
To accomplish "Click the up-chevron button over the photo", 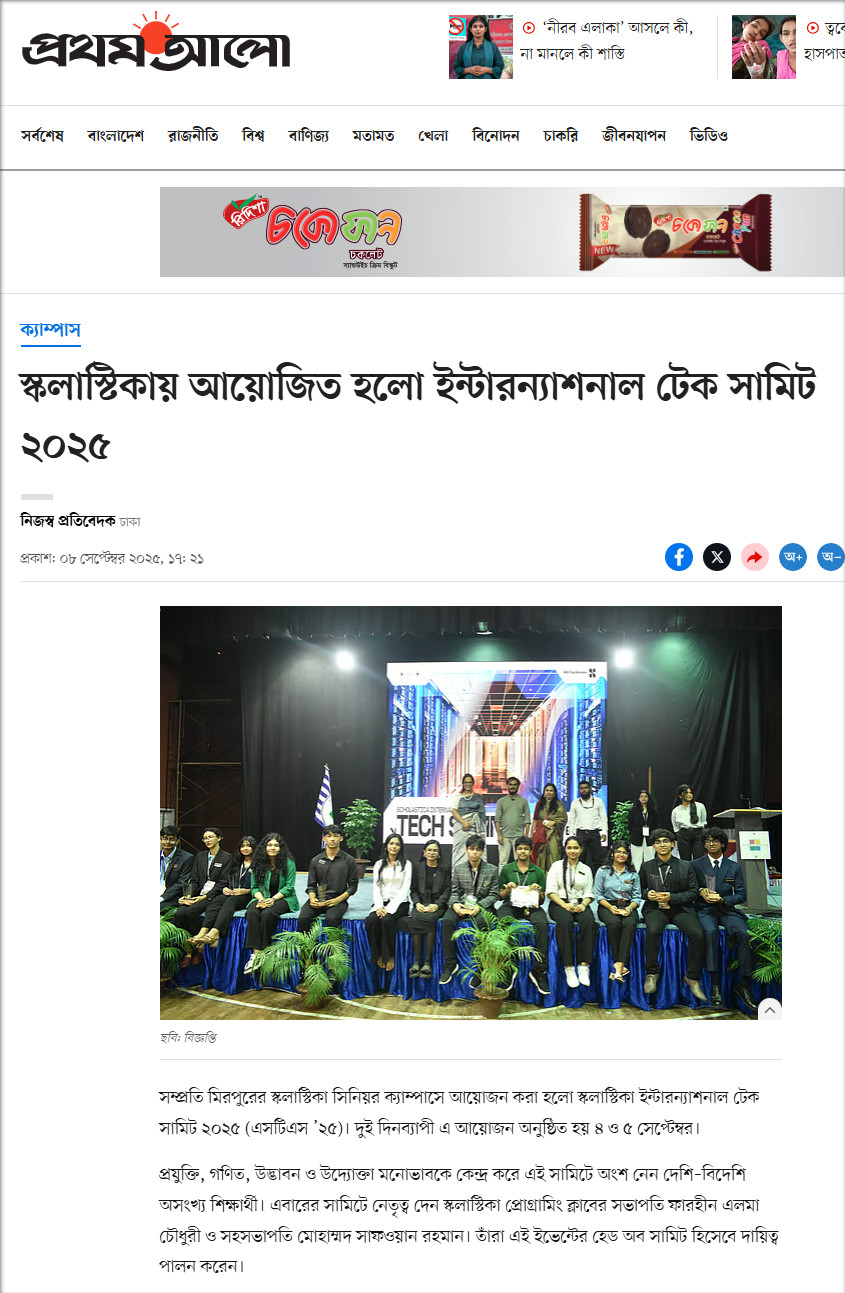I will [769, 1010].
